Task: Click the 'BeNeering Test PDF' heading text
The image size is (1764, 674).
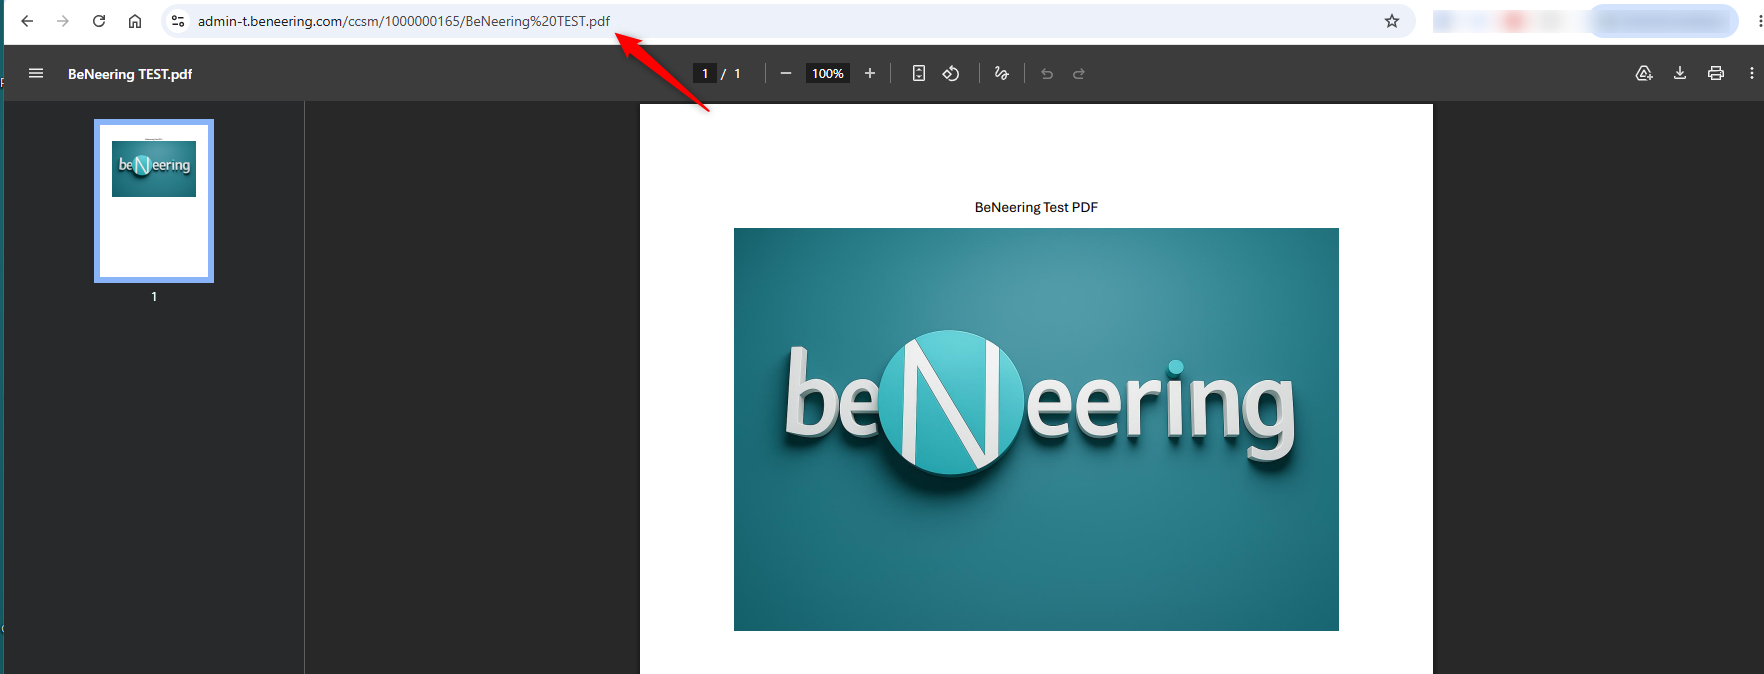Action: click(1036, 207)
